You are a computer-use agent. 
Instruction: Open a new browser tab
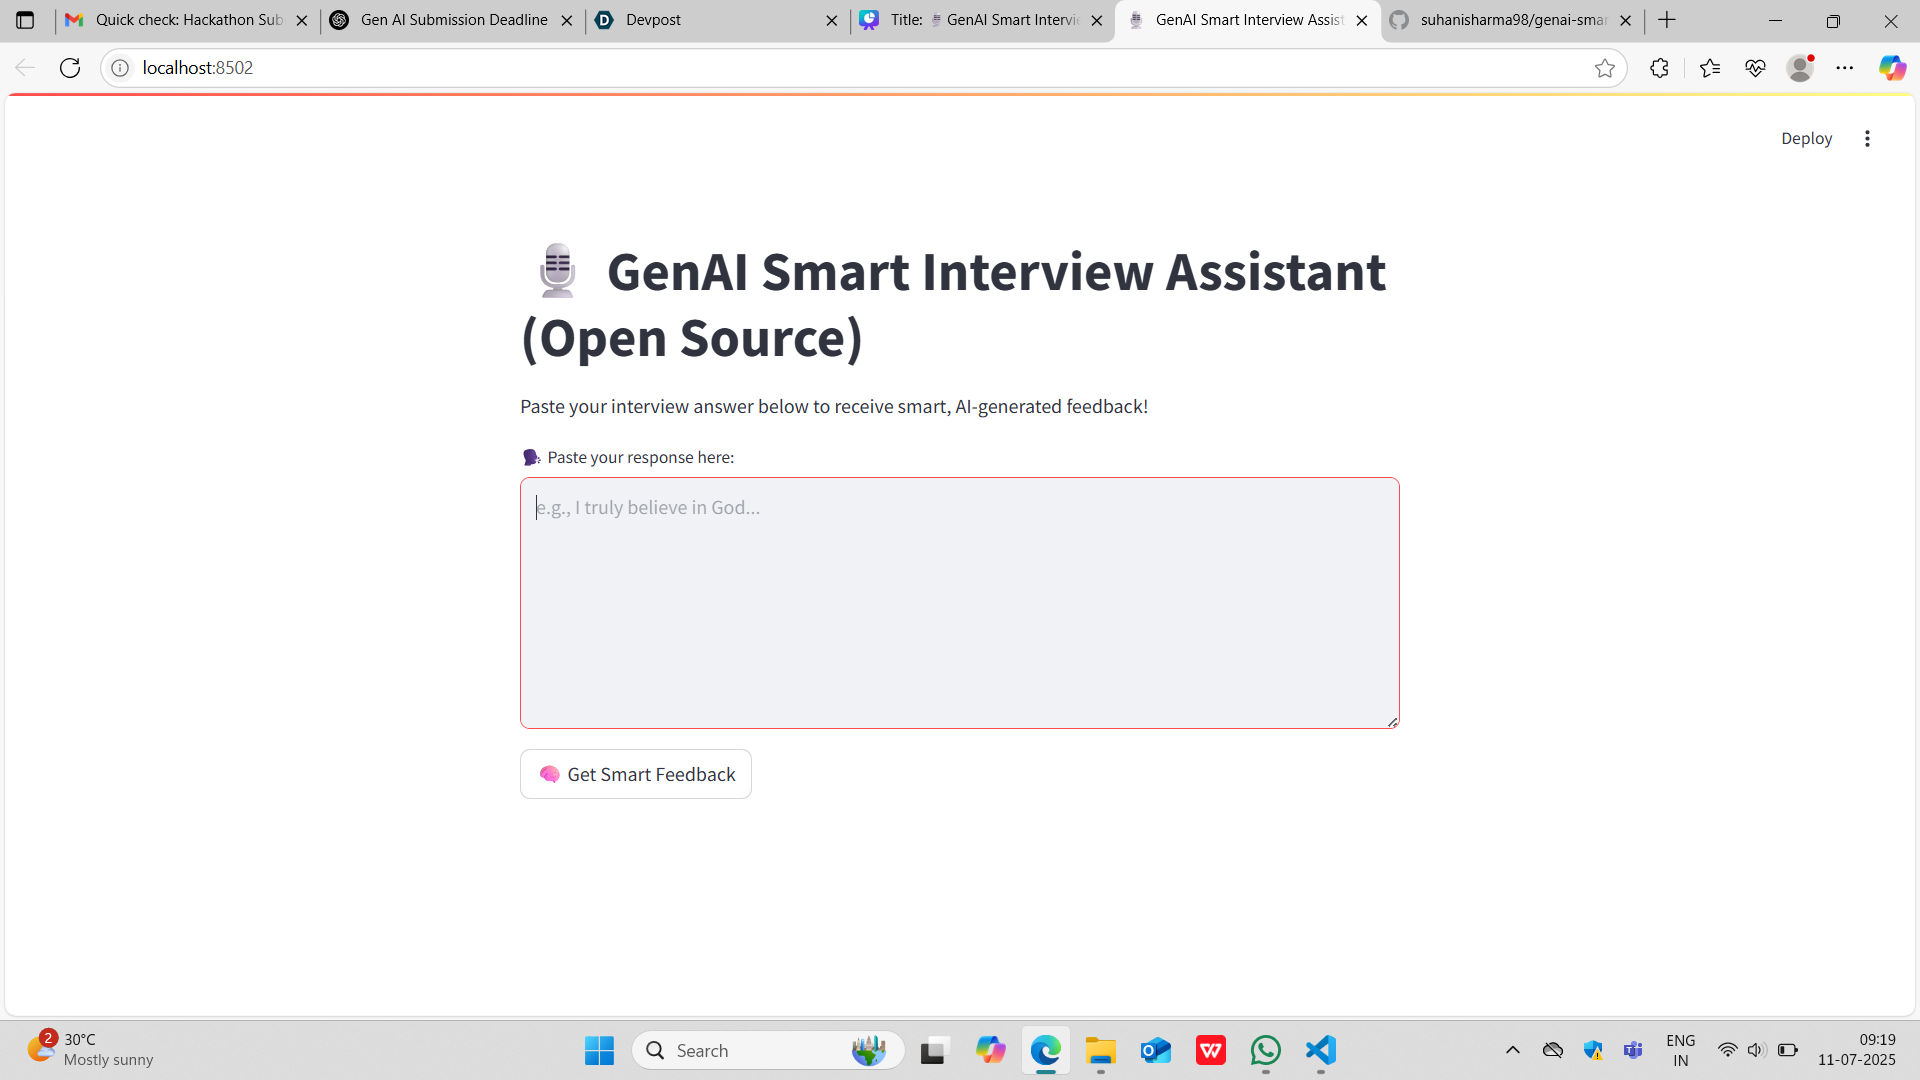(x=1667, y=20)
